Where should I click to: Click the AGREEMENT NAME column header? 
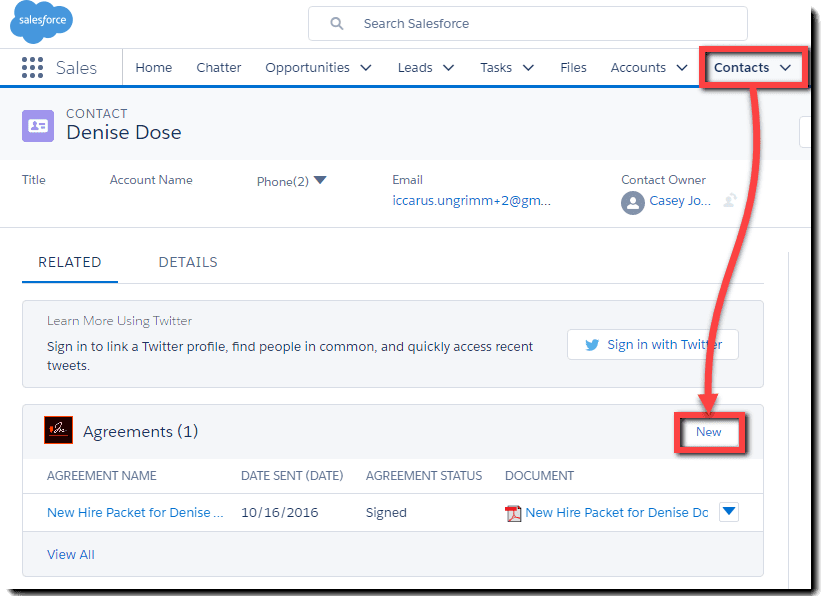(102, 476)
